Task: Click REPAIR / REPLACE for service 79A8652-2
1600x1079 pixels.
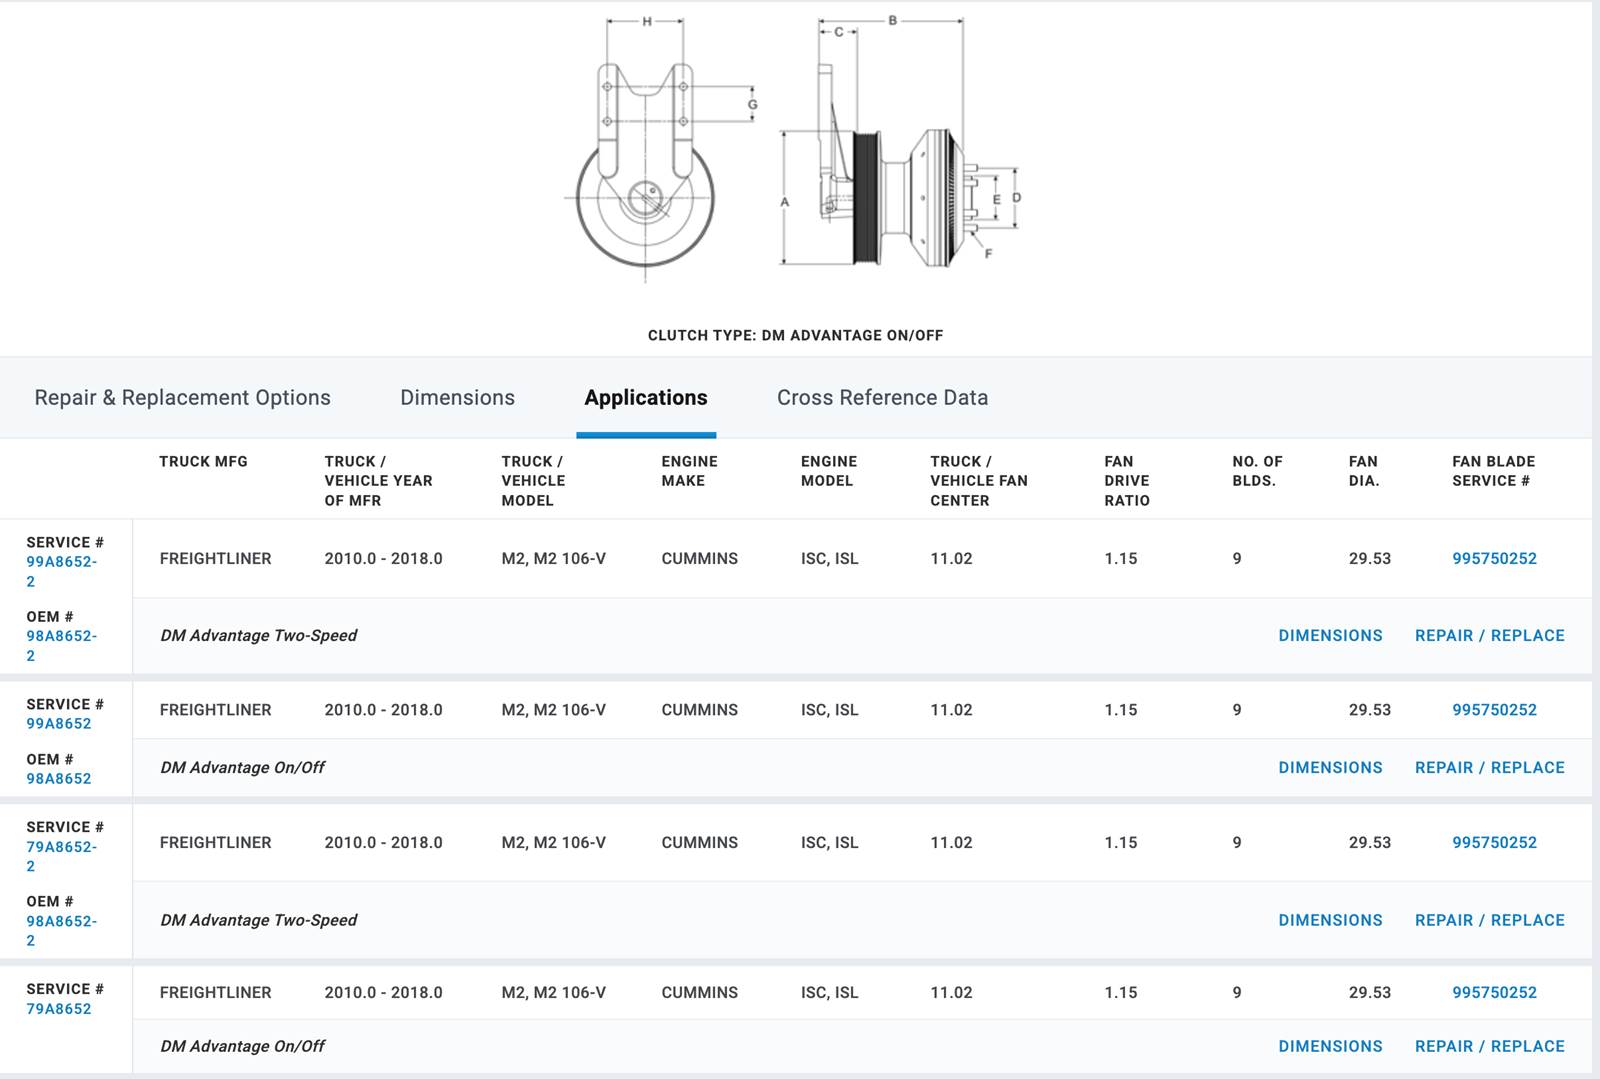Action: tap(1489, 920)
